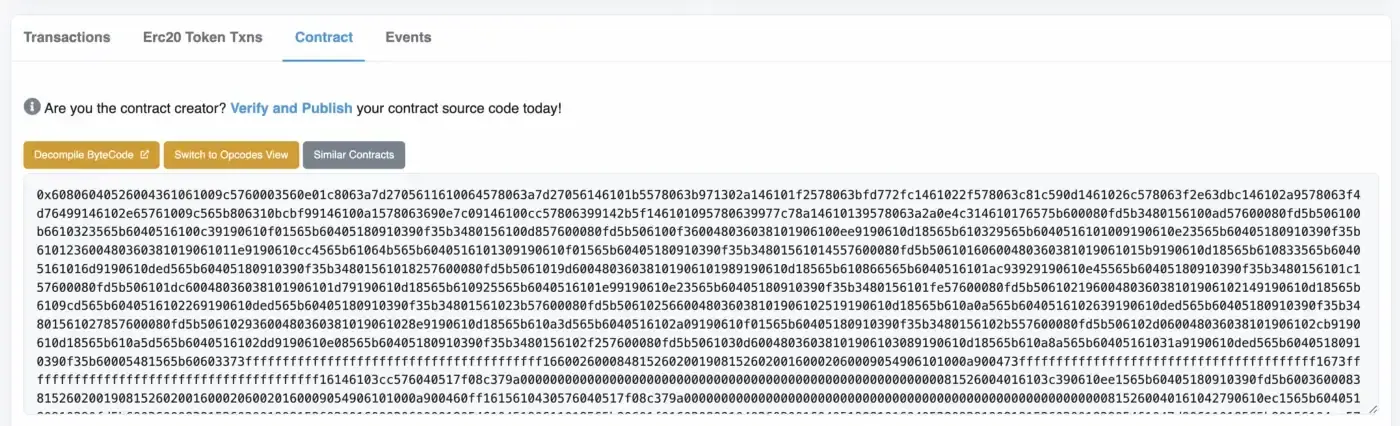Click external-link icon on Decompile ByteCode
The height and width of the screenshot is (426, 1400).
(144, 155)
